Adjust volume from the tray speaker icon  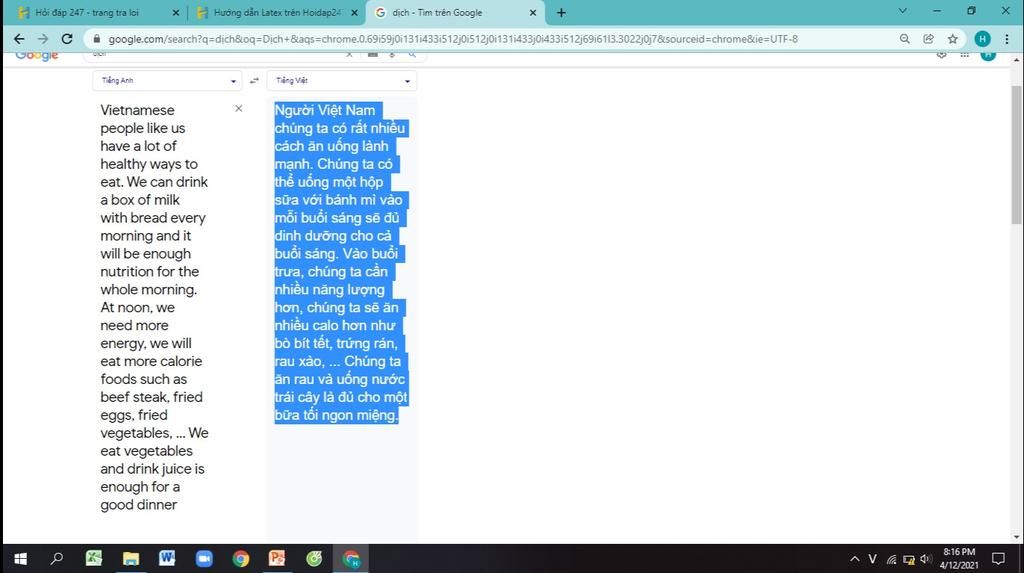point(925,559)
